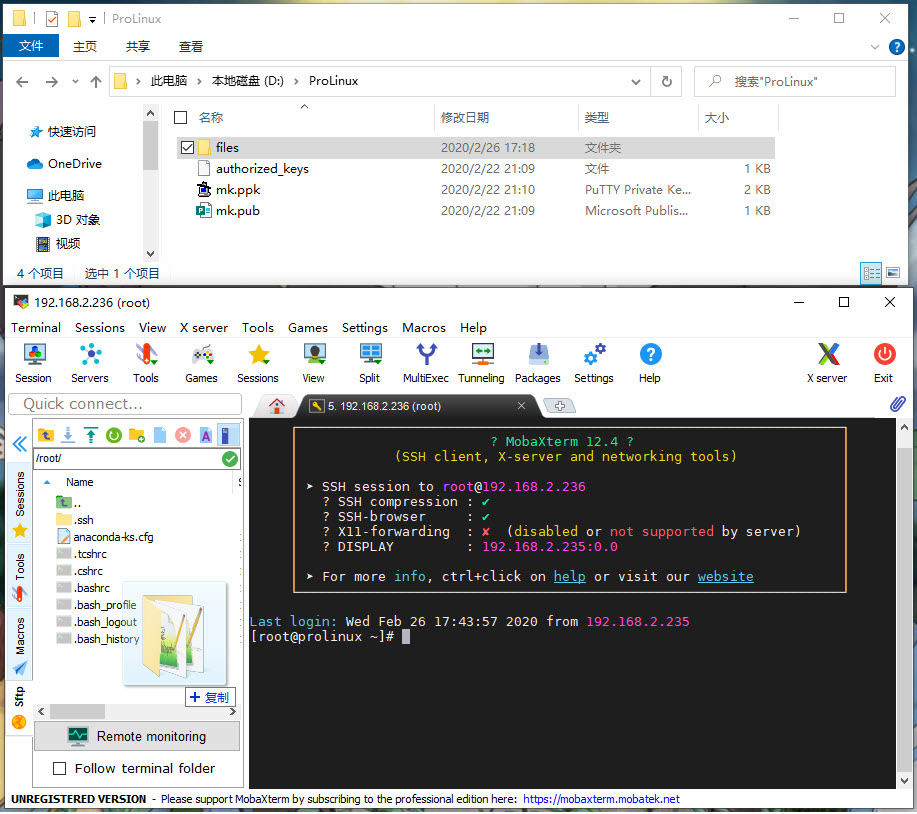Click the Split terminal icon
917x814 pixels.
click(x=370, y=362)
